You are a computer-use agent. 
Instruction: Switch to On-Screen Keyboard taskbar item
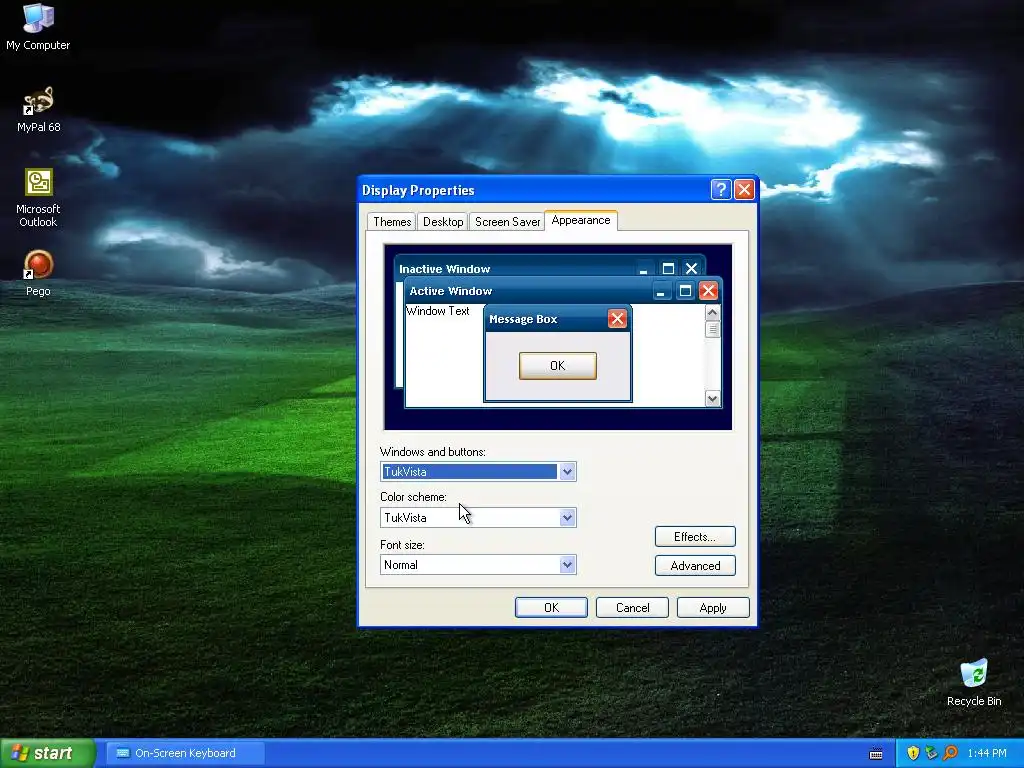tap(185, 753)
